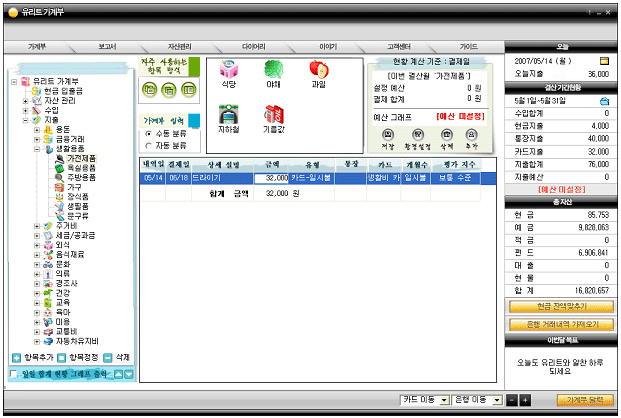This screenshot has width=621, height=418.
Task: Click the 현금 잔액맞추기 button
Action: click(x=561, y=307)
